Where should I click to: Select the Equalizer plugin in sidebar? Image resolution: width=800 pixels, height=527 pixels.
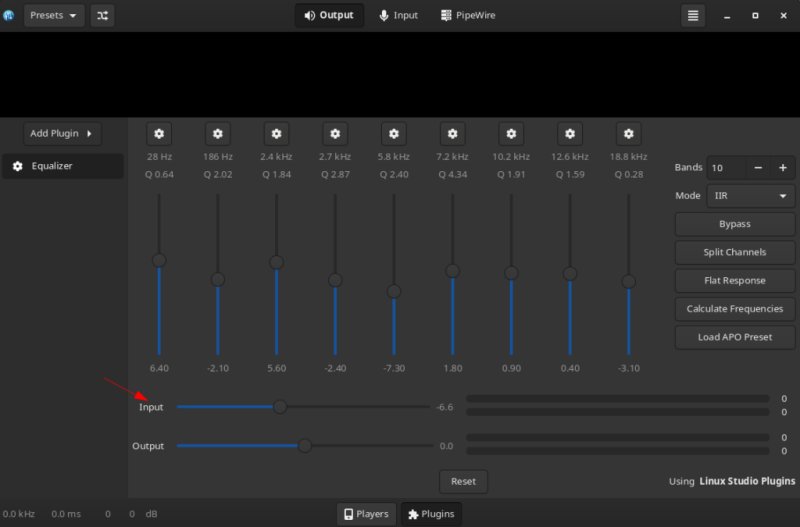62,166
